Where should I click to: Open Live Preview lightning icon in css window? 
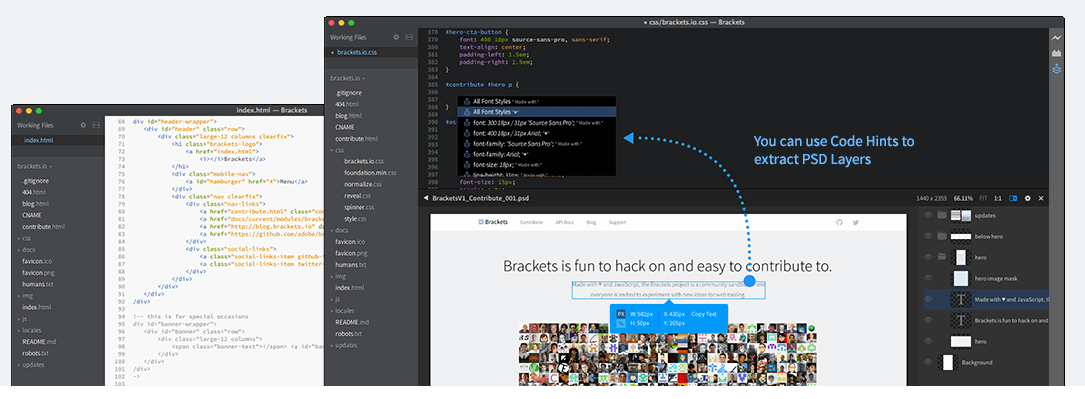(1056, 38)
